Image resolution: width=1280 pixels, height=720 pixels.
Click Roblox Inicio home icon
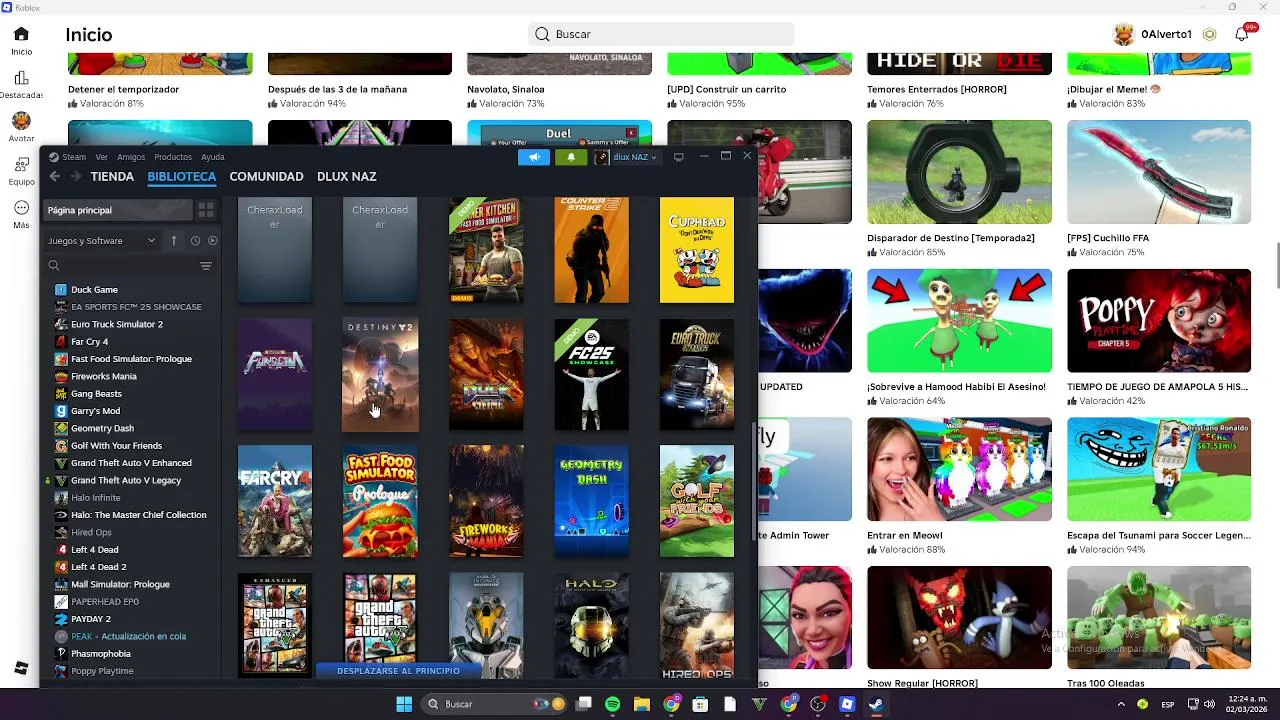coord(21,34)
